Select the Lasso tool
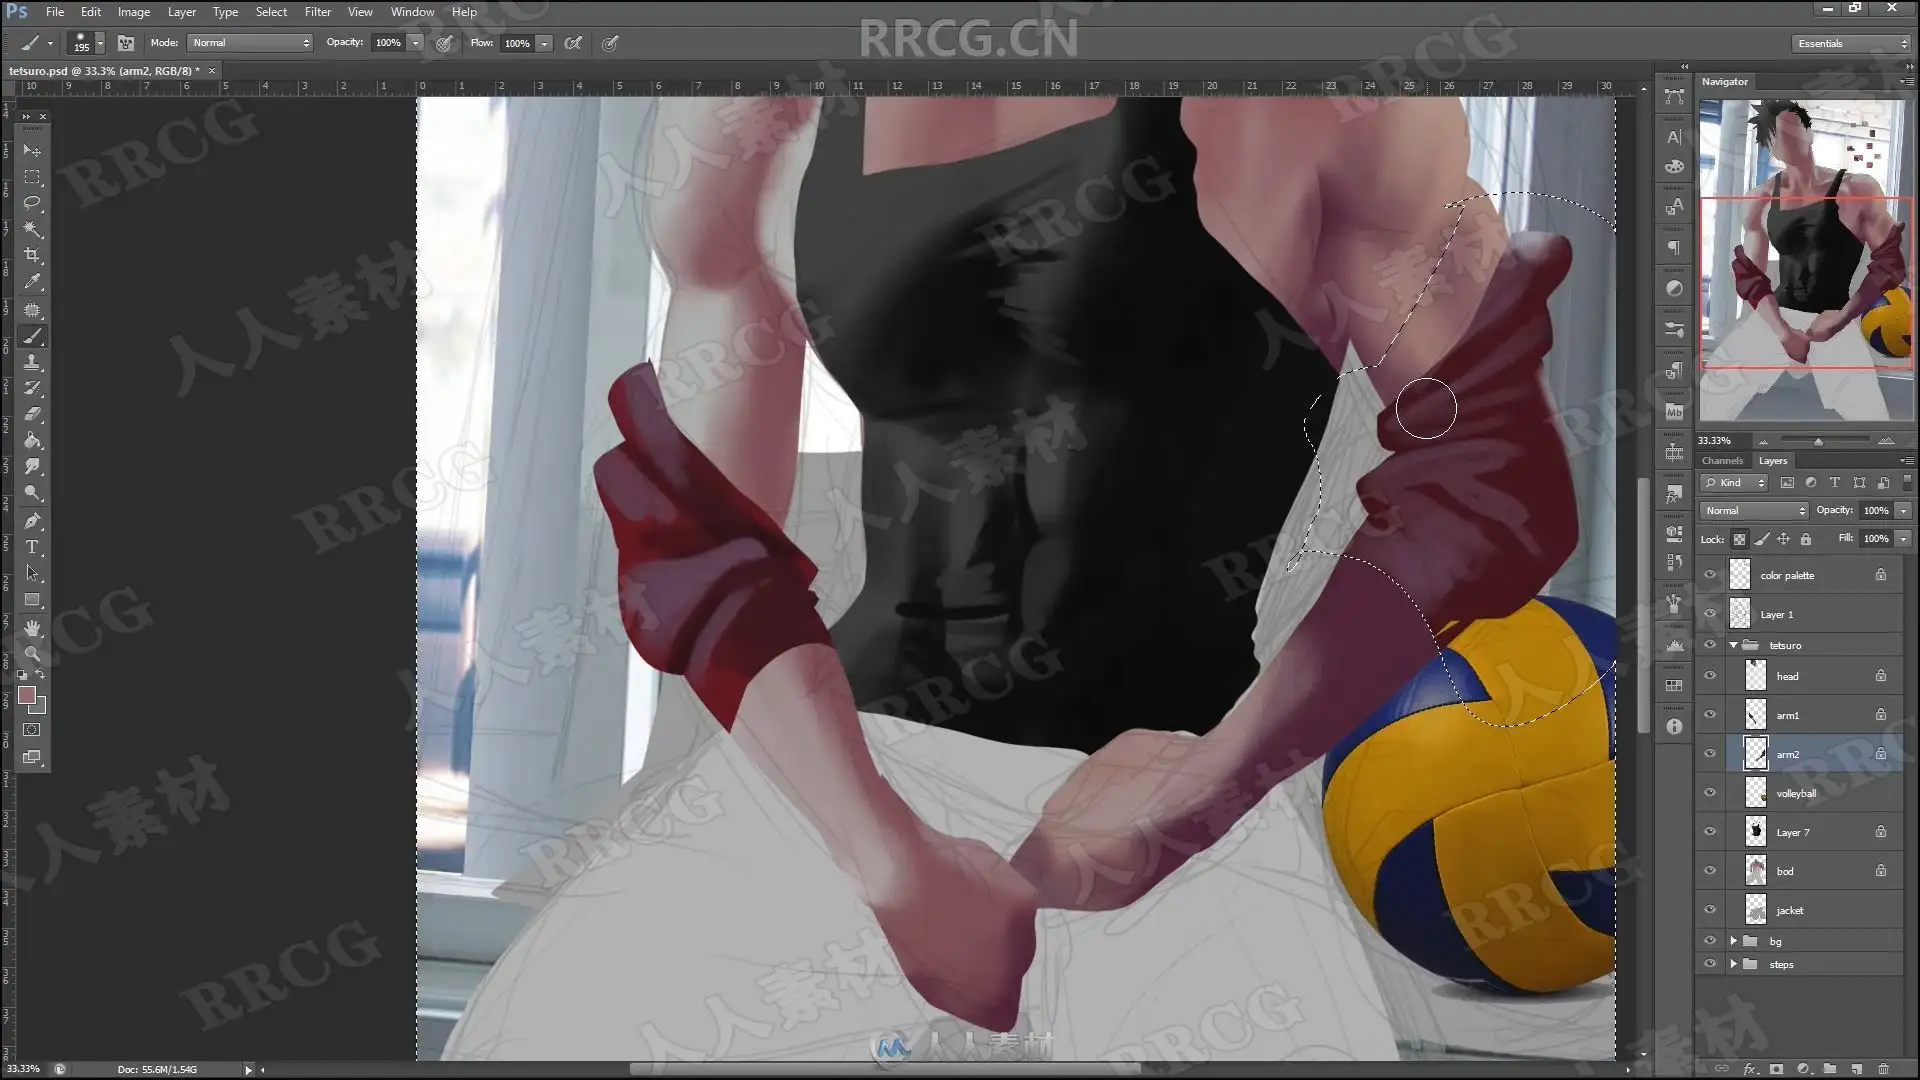 (x=32, y=203)
